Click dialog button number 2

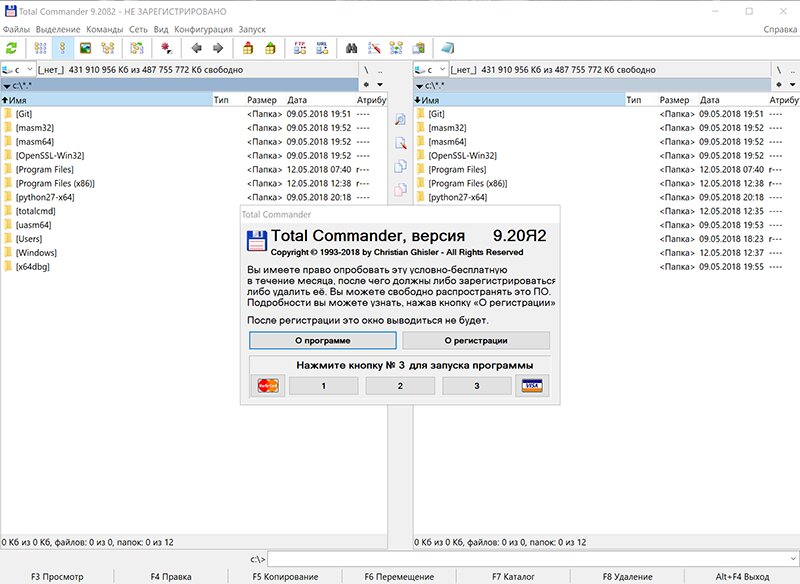coord(400,386)
